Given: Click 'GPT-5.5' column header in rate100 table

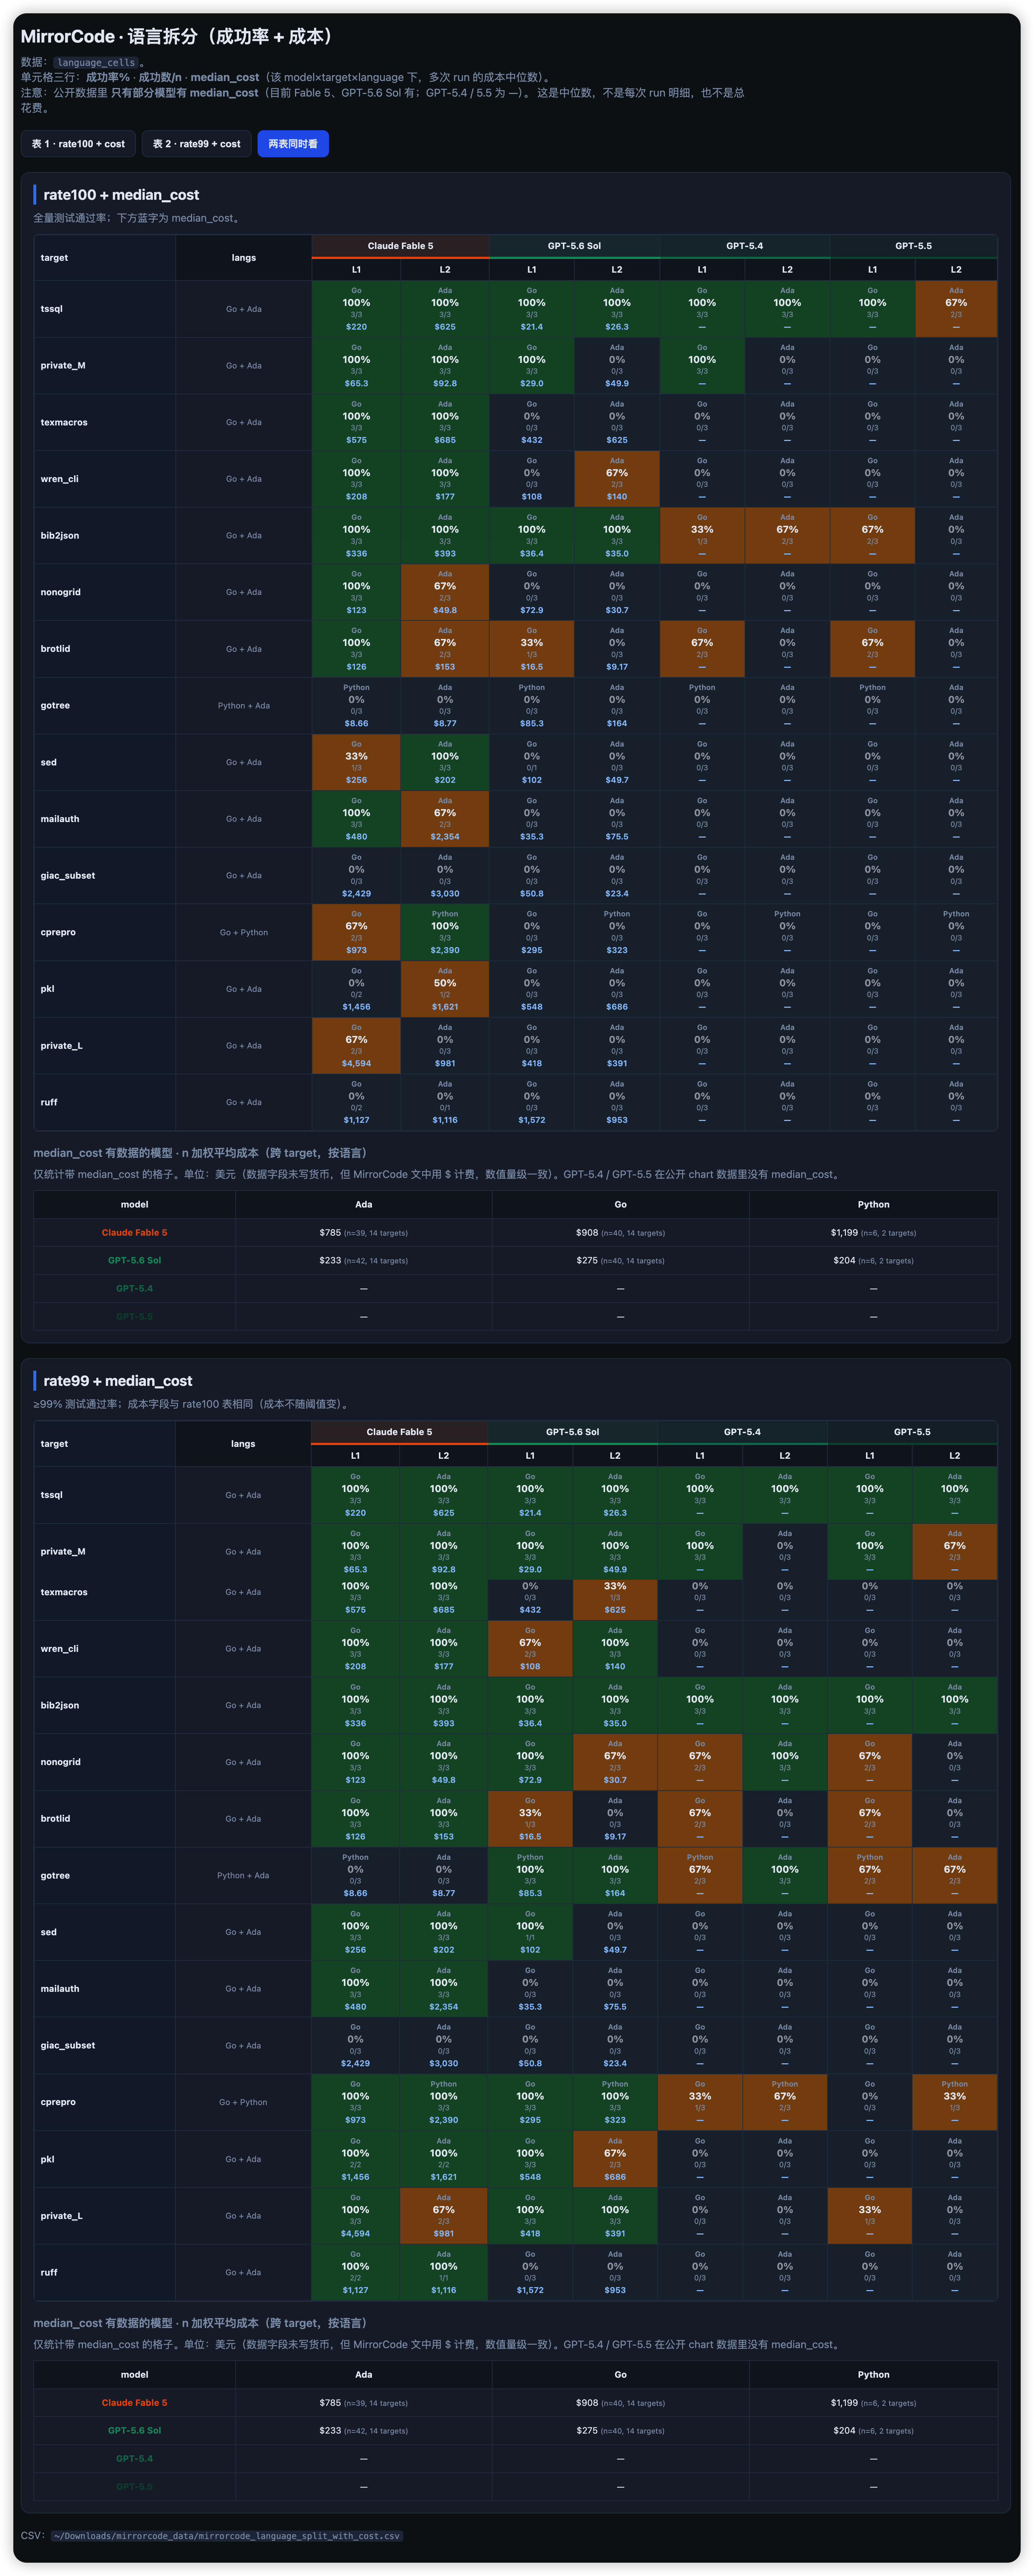Looking at the screenshot, I should 914,246.
